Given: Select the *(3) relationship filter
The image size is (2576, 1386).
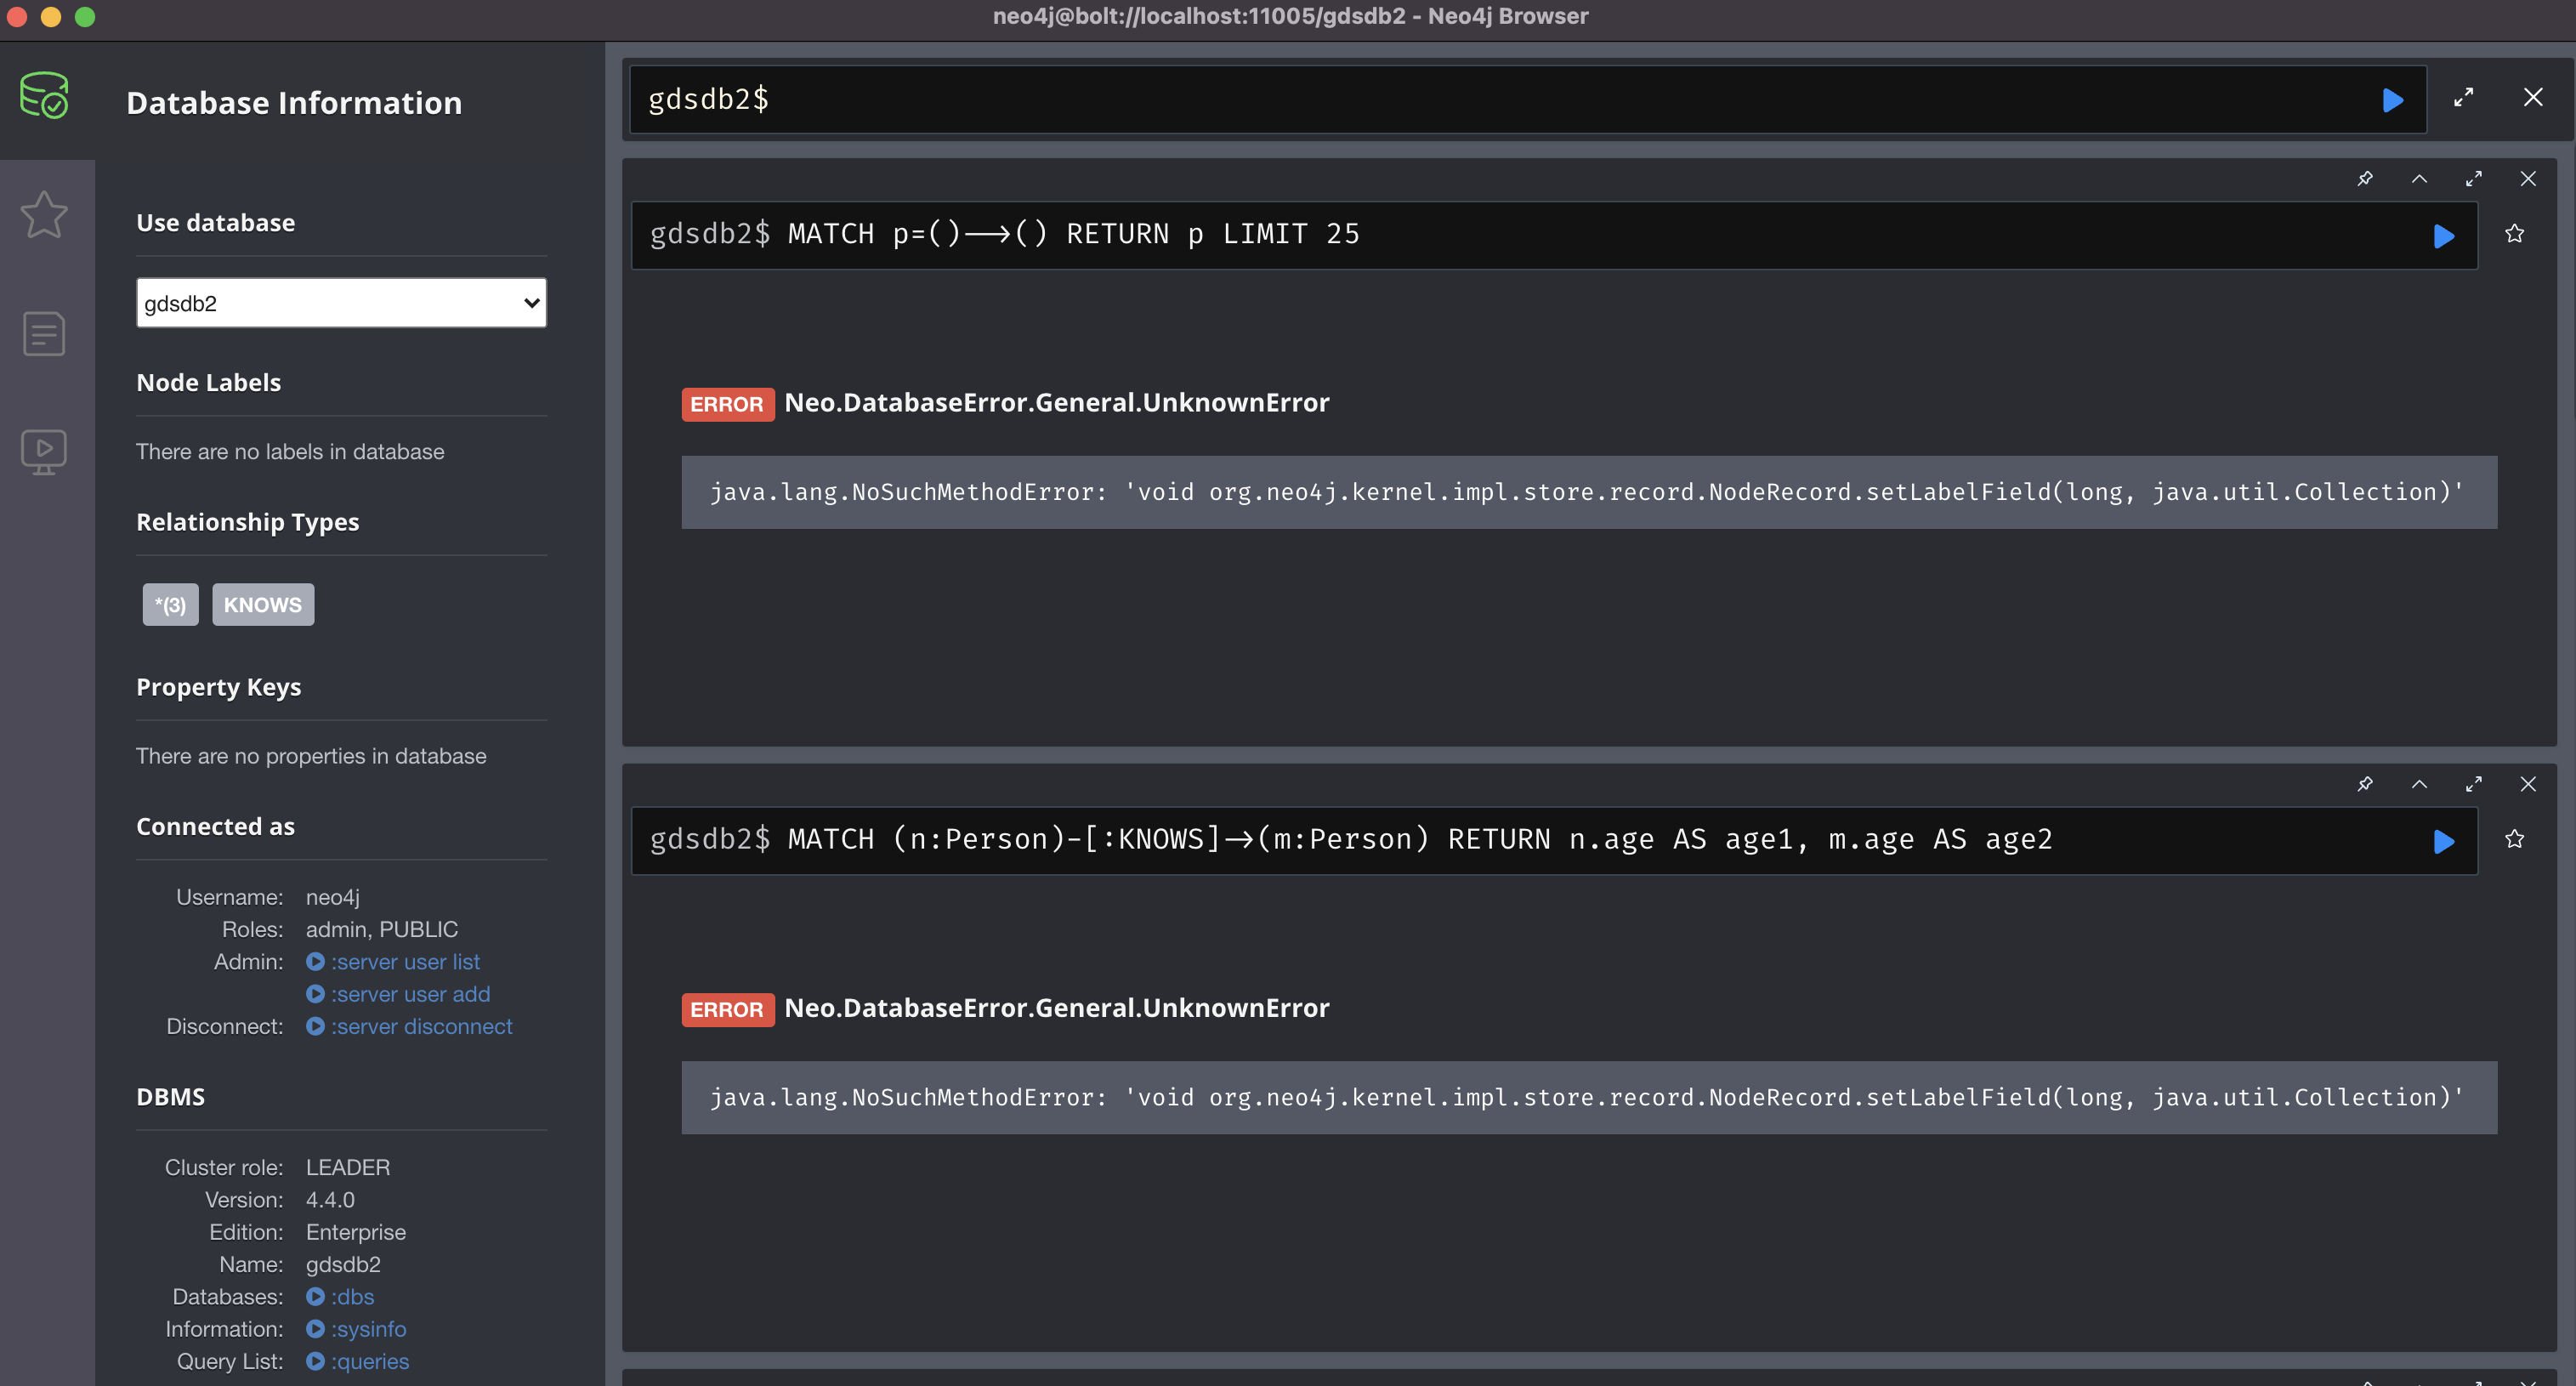Looking at the screenshot, I should (170, 604).
